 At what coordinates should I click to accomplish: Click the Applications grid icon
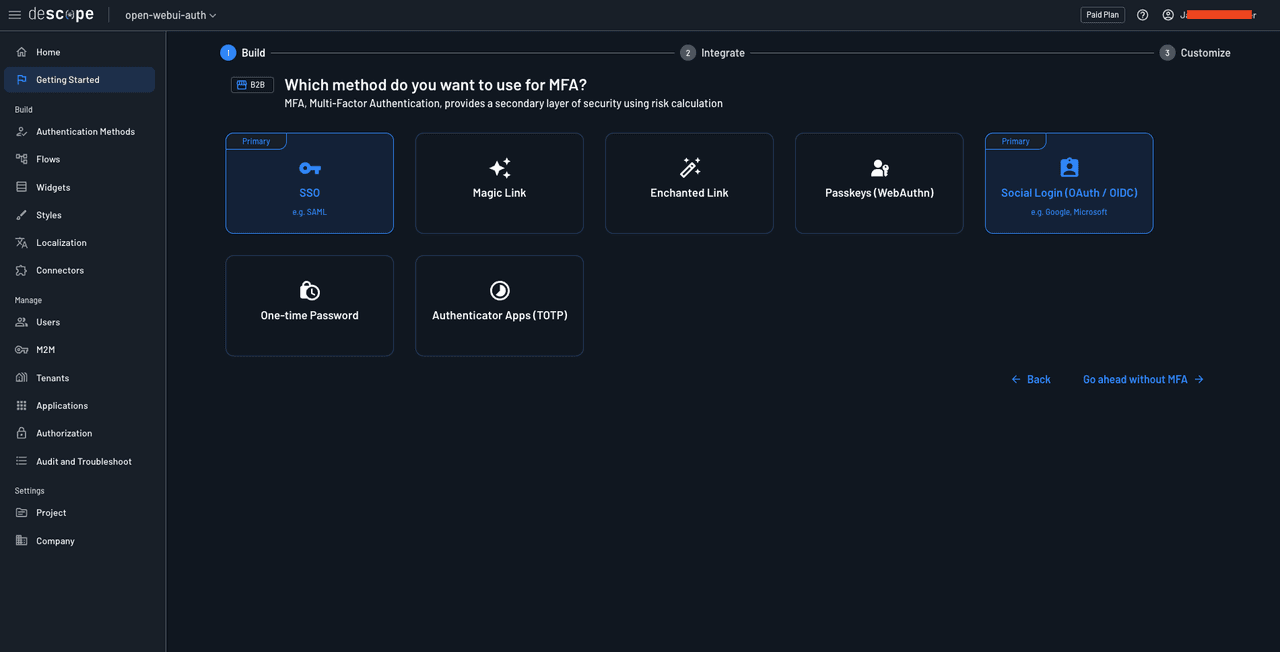tap(22, 406)
